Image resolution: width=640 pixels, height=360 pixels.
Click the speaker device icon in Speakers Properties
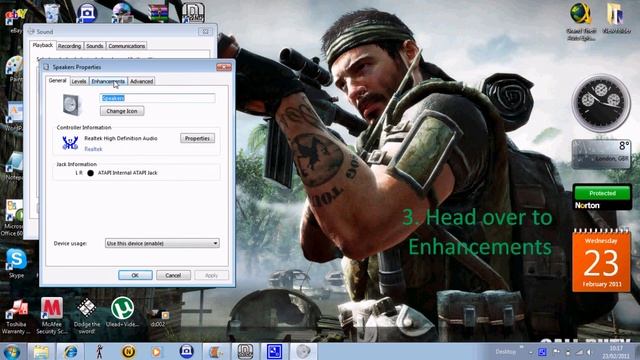tap(72, 104)
